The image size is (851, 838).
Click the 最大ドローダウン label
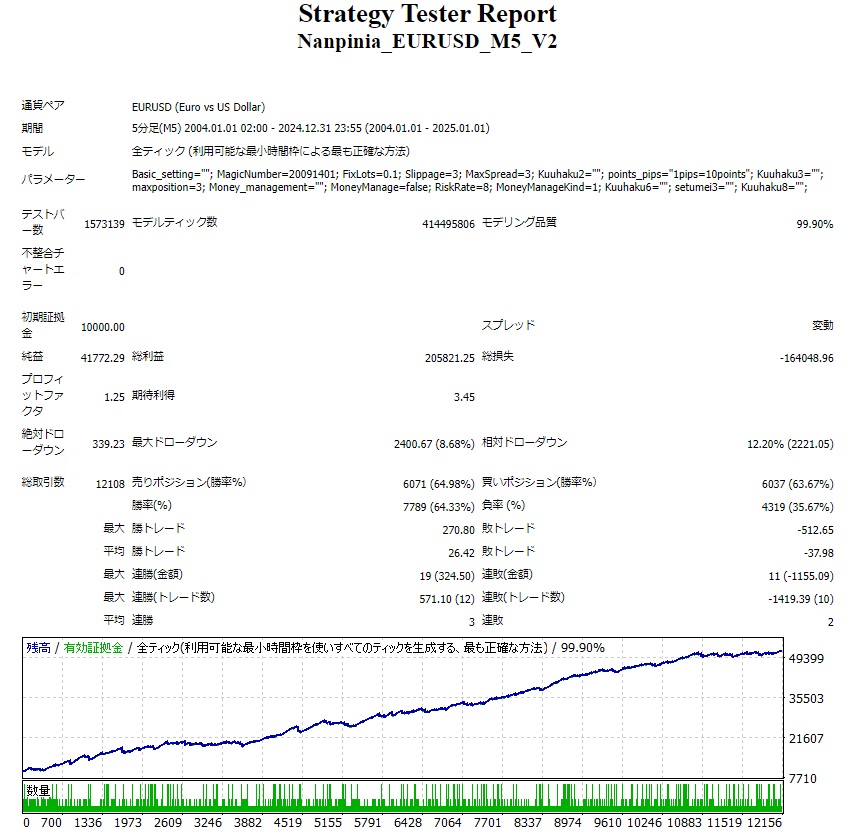(x=174, y=442)
